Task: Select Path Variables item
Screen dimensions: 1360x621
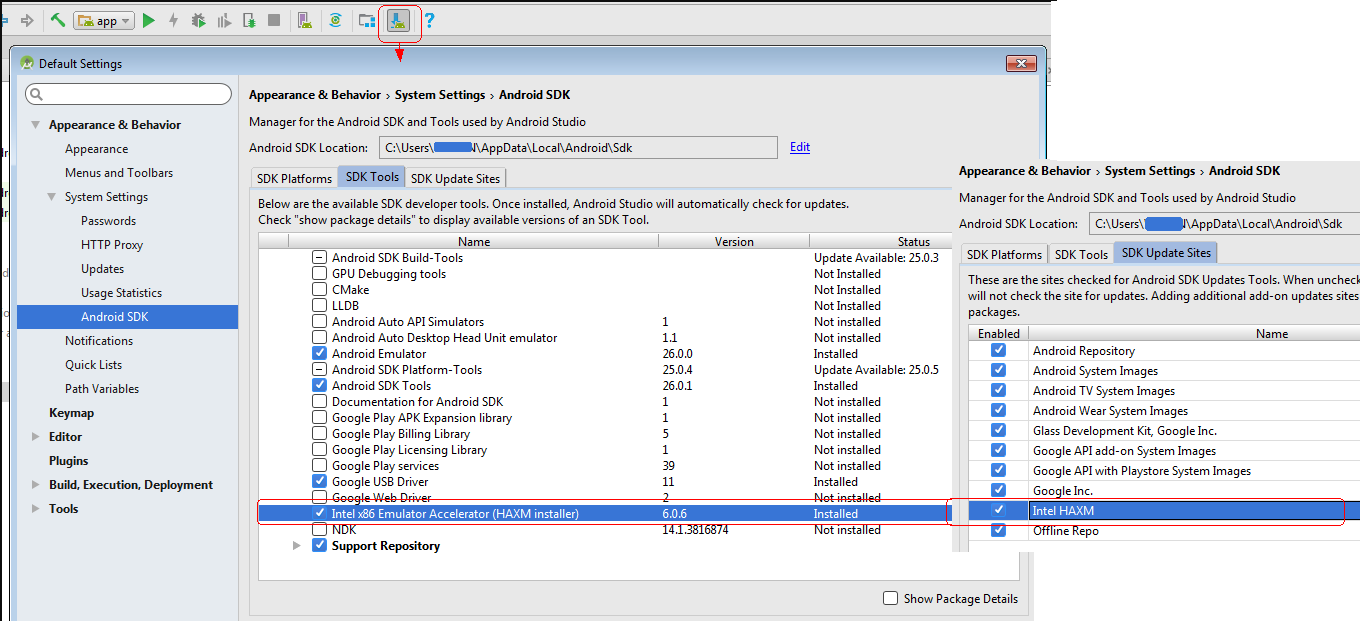Action: 102,389
